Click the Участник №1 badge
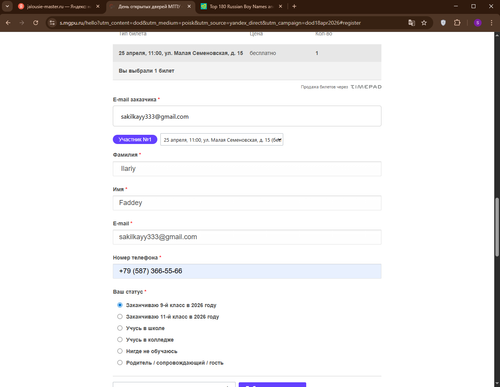 pos(135,139)
